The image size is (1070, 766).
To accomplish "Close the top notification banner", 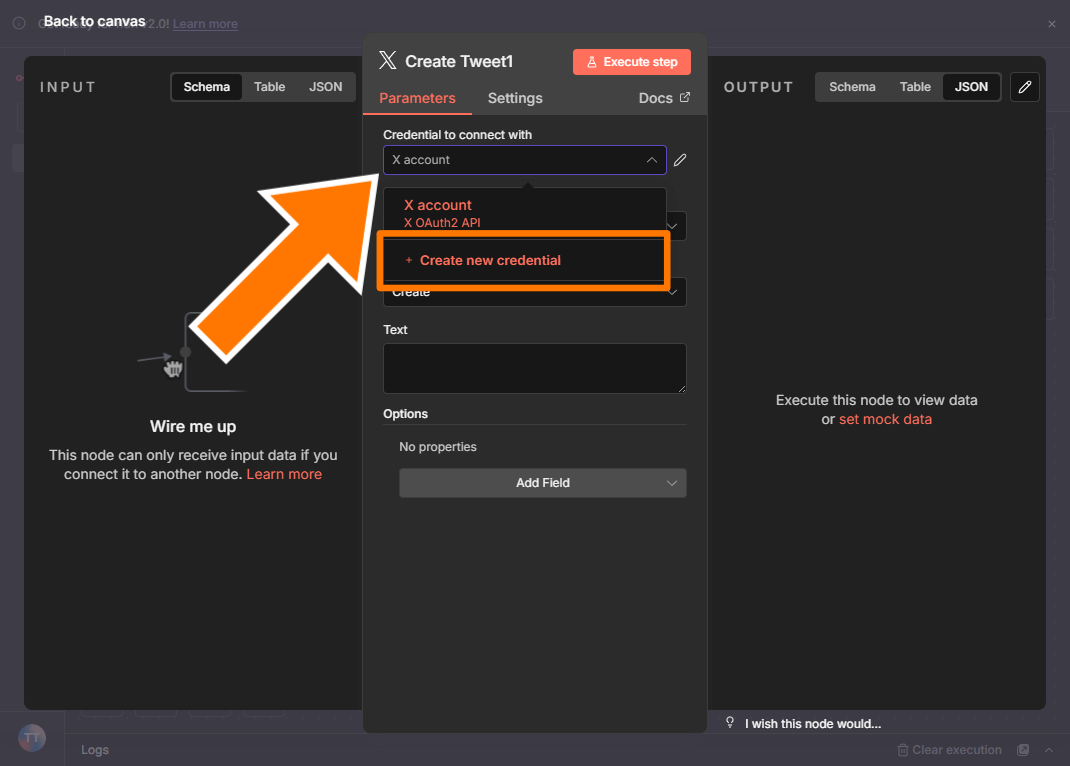I will click(x=1051, y=24).
